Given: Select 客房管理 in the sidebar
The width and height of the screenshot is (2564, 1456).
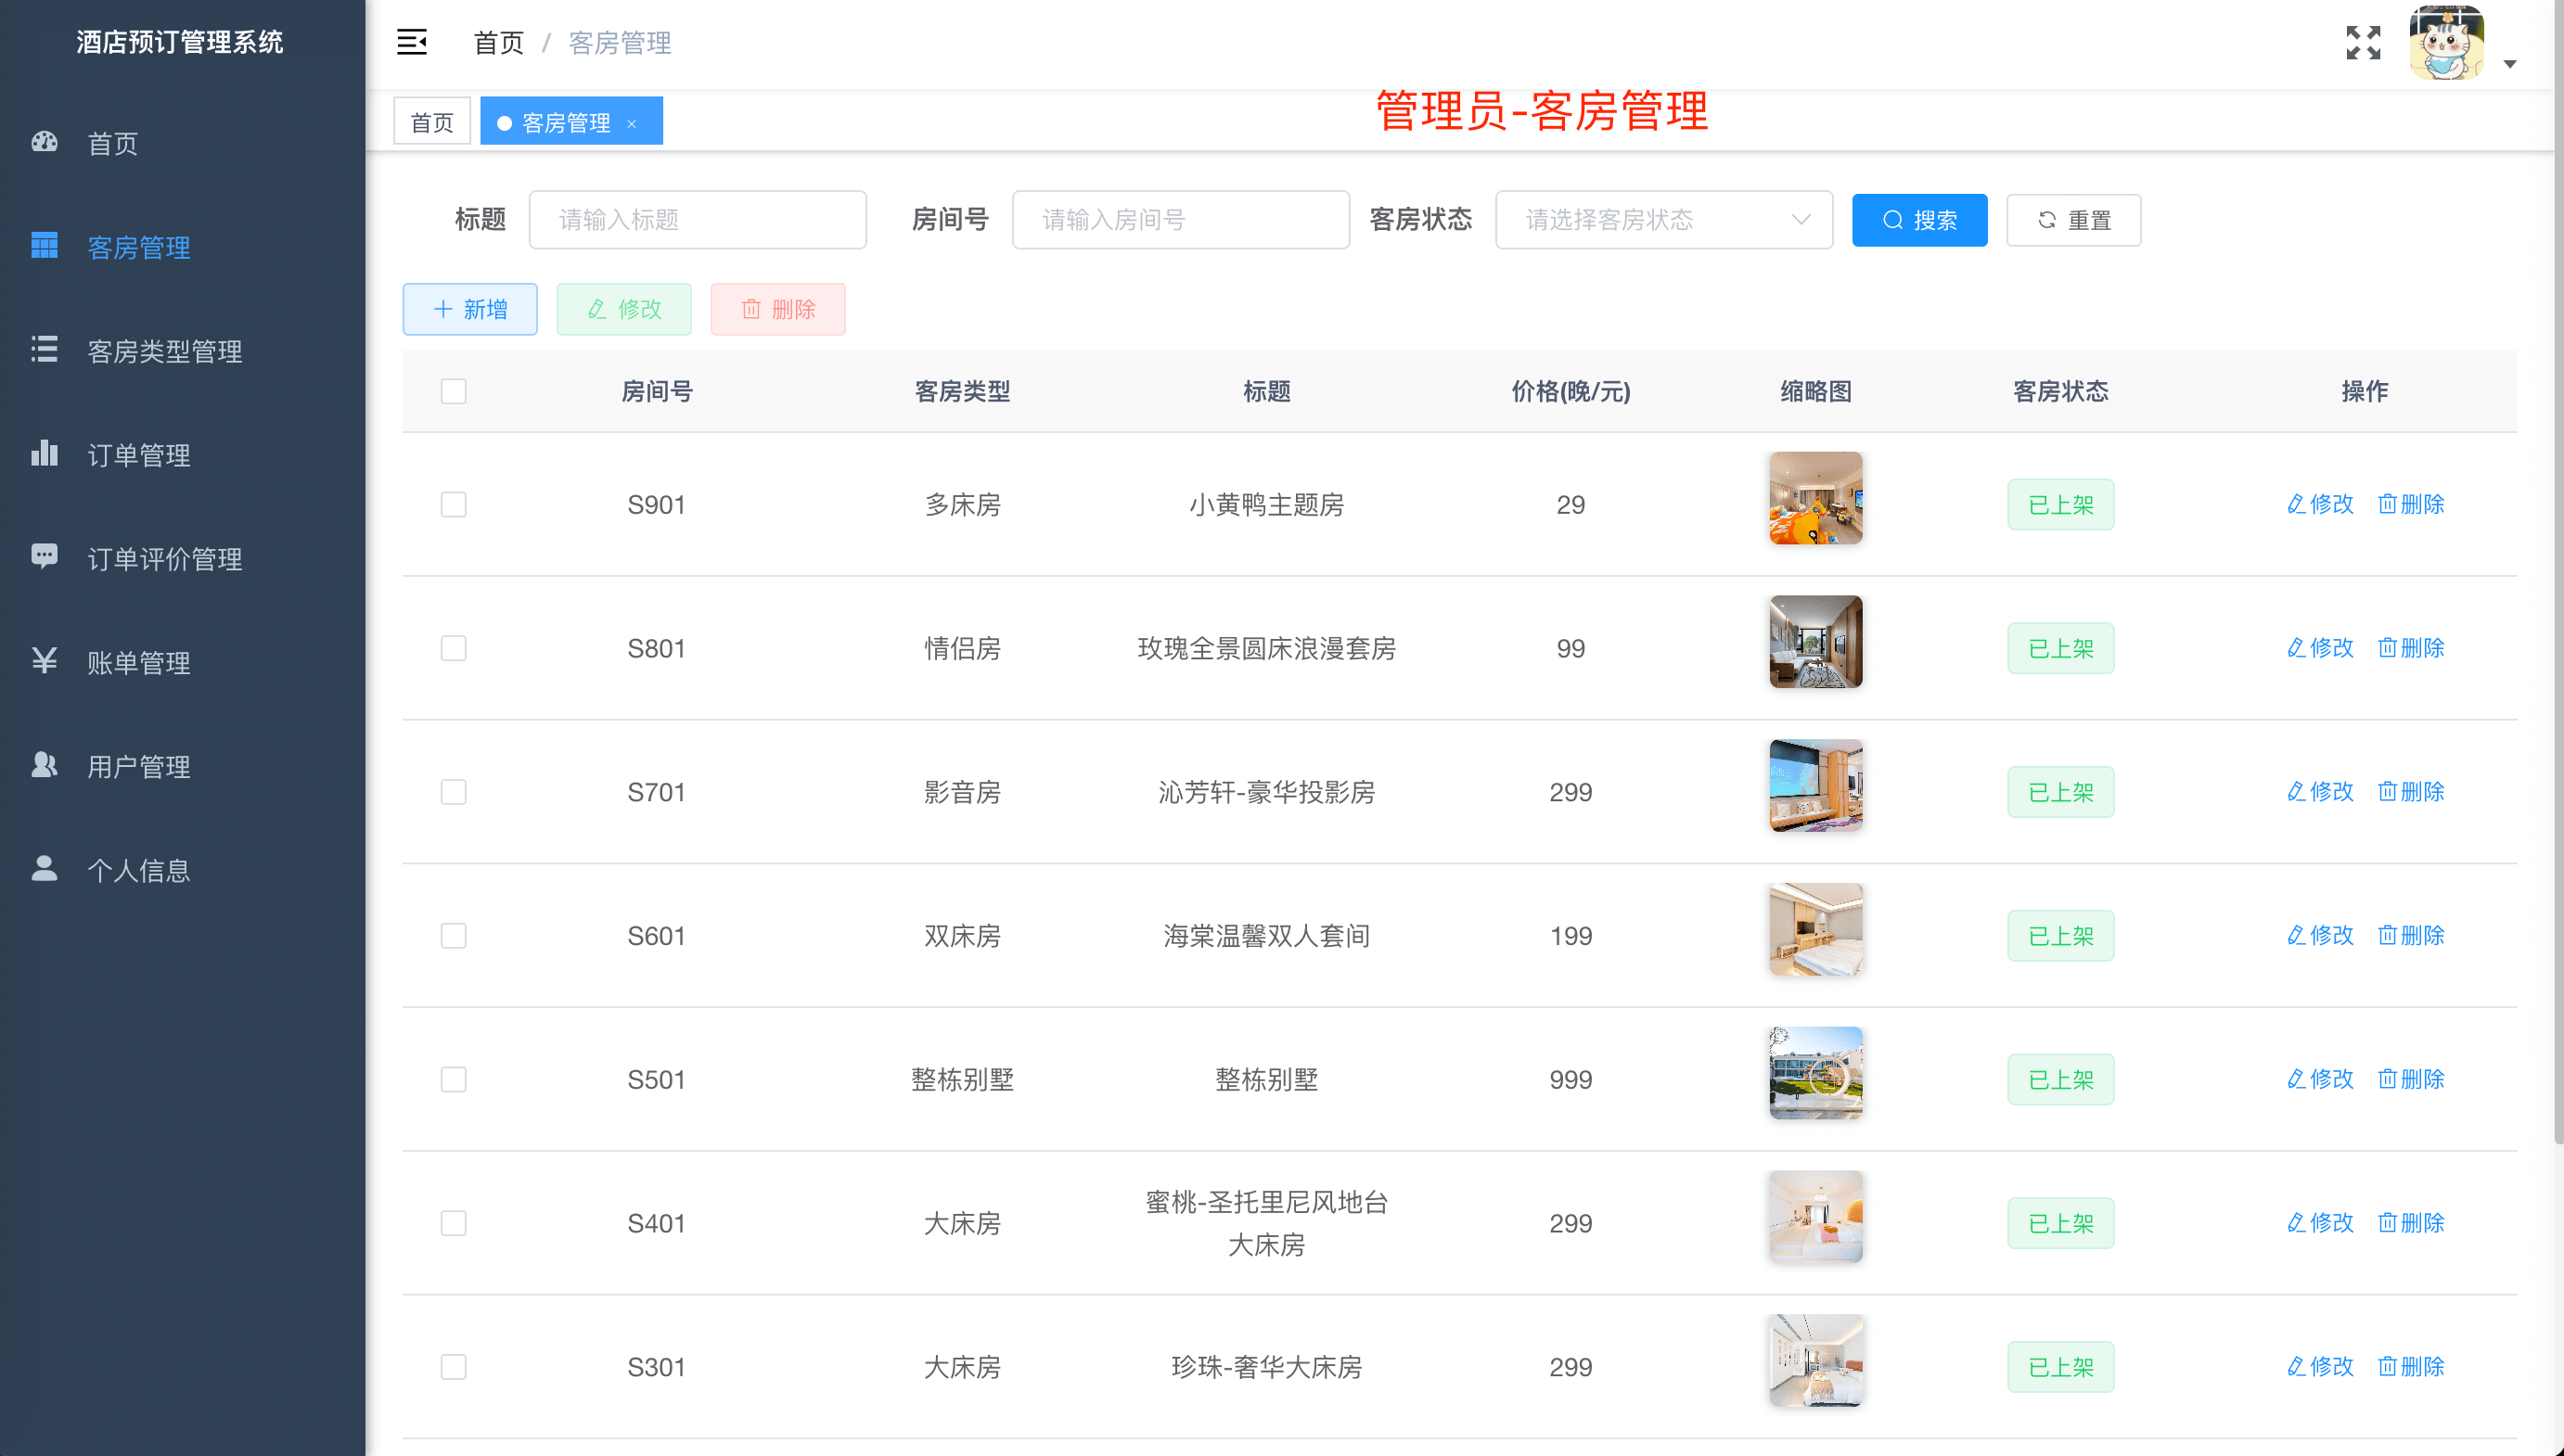Looking at the screenshot, I should coord(137,249).
